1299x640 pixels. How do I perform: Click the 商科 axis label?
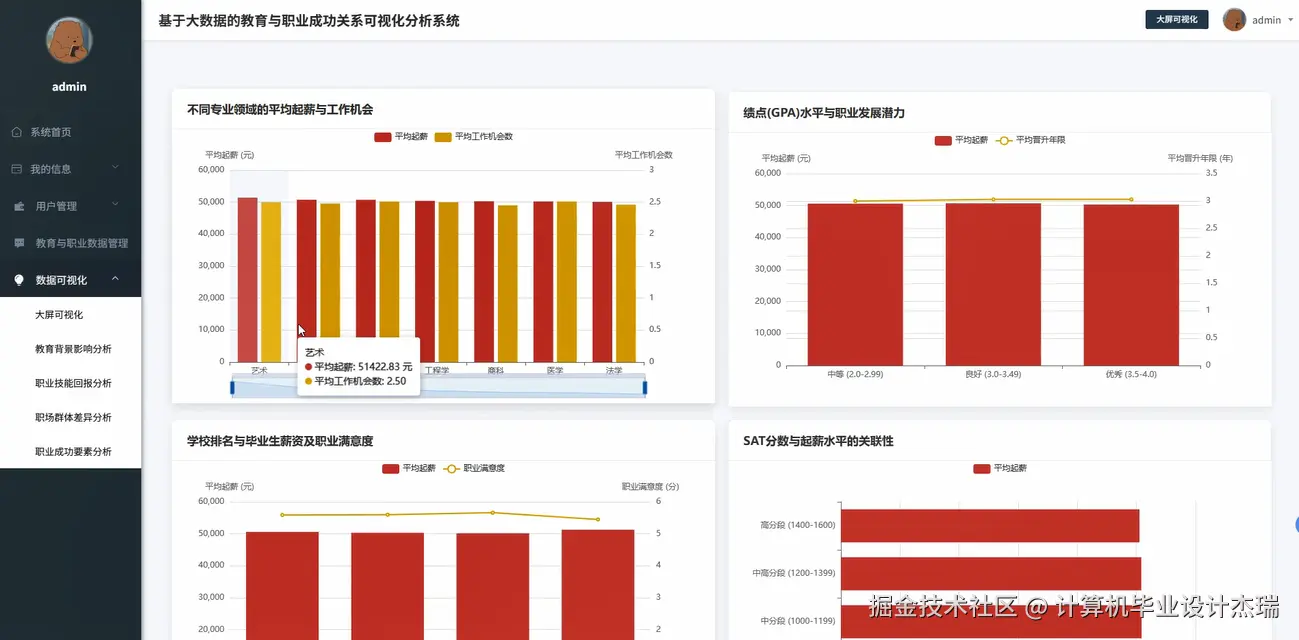pyautogui.click(x=496, y=370)
